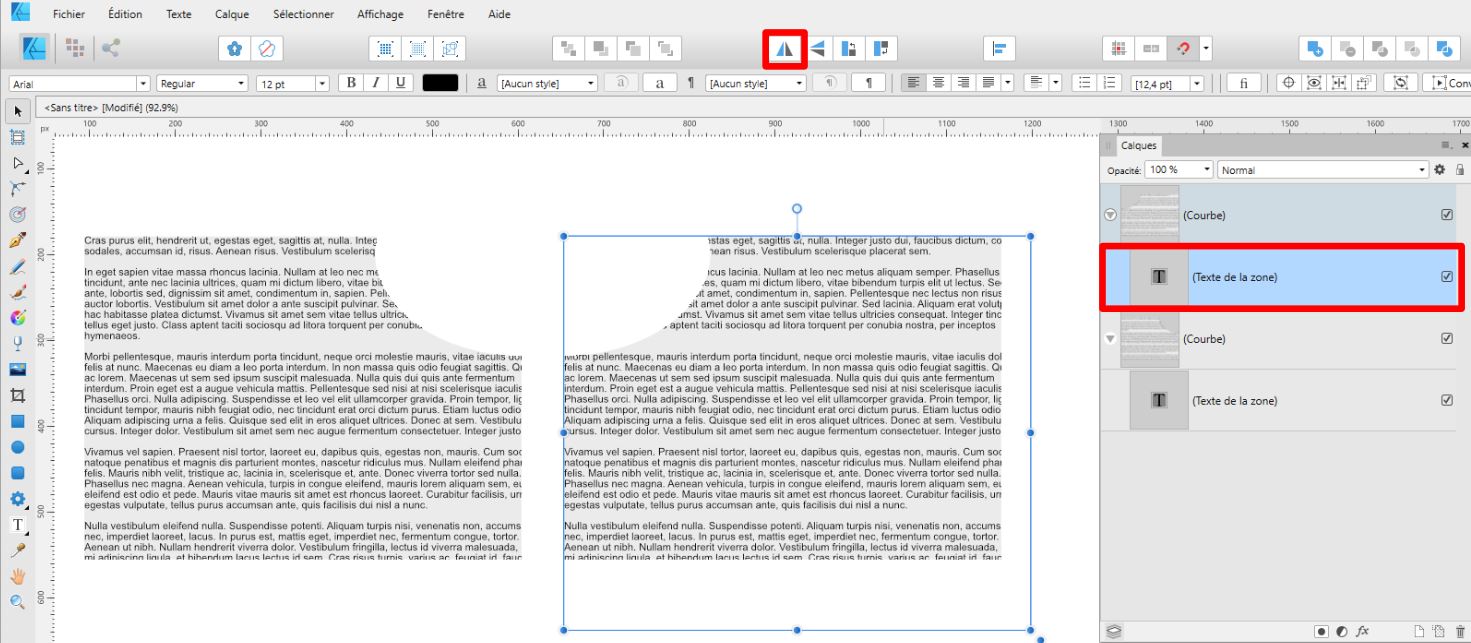The height and width of the screenshot is (643, 1471).
Task: Select the Calques panel tab
Action: point(1139,146)
